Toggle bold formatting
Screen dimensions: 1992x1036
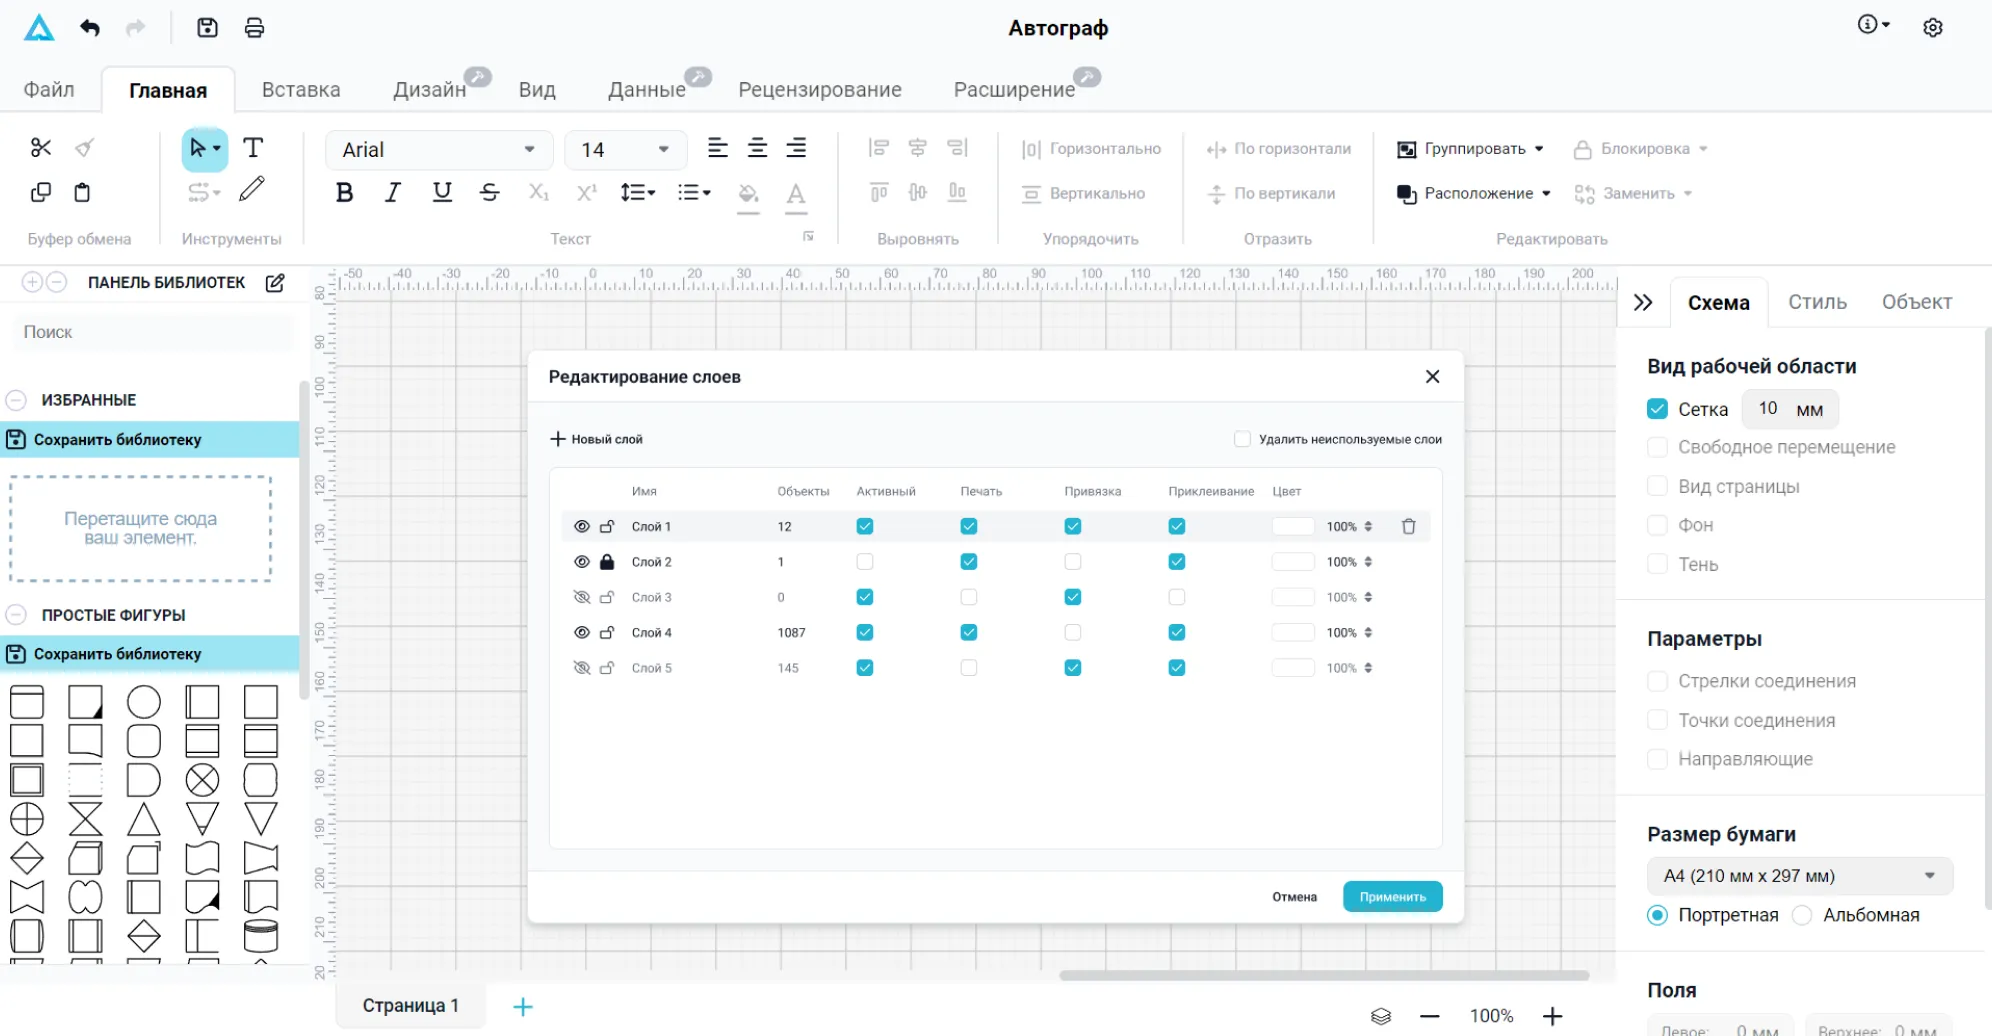pyautogui.click(x=345, y=193)
